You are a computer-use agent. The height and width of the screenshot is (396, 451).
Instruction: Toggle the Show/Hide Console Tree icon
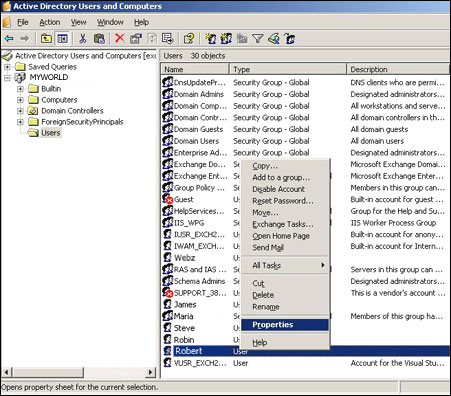click(62, 39)
